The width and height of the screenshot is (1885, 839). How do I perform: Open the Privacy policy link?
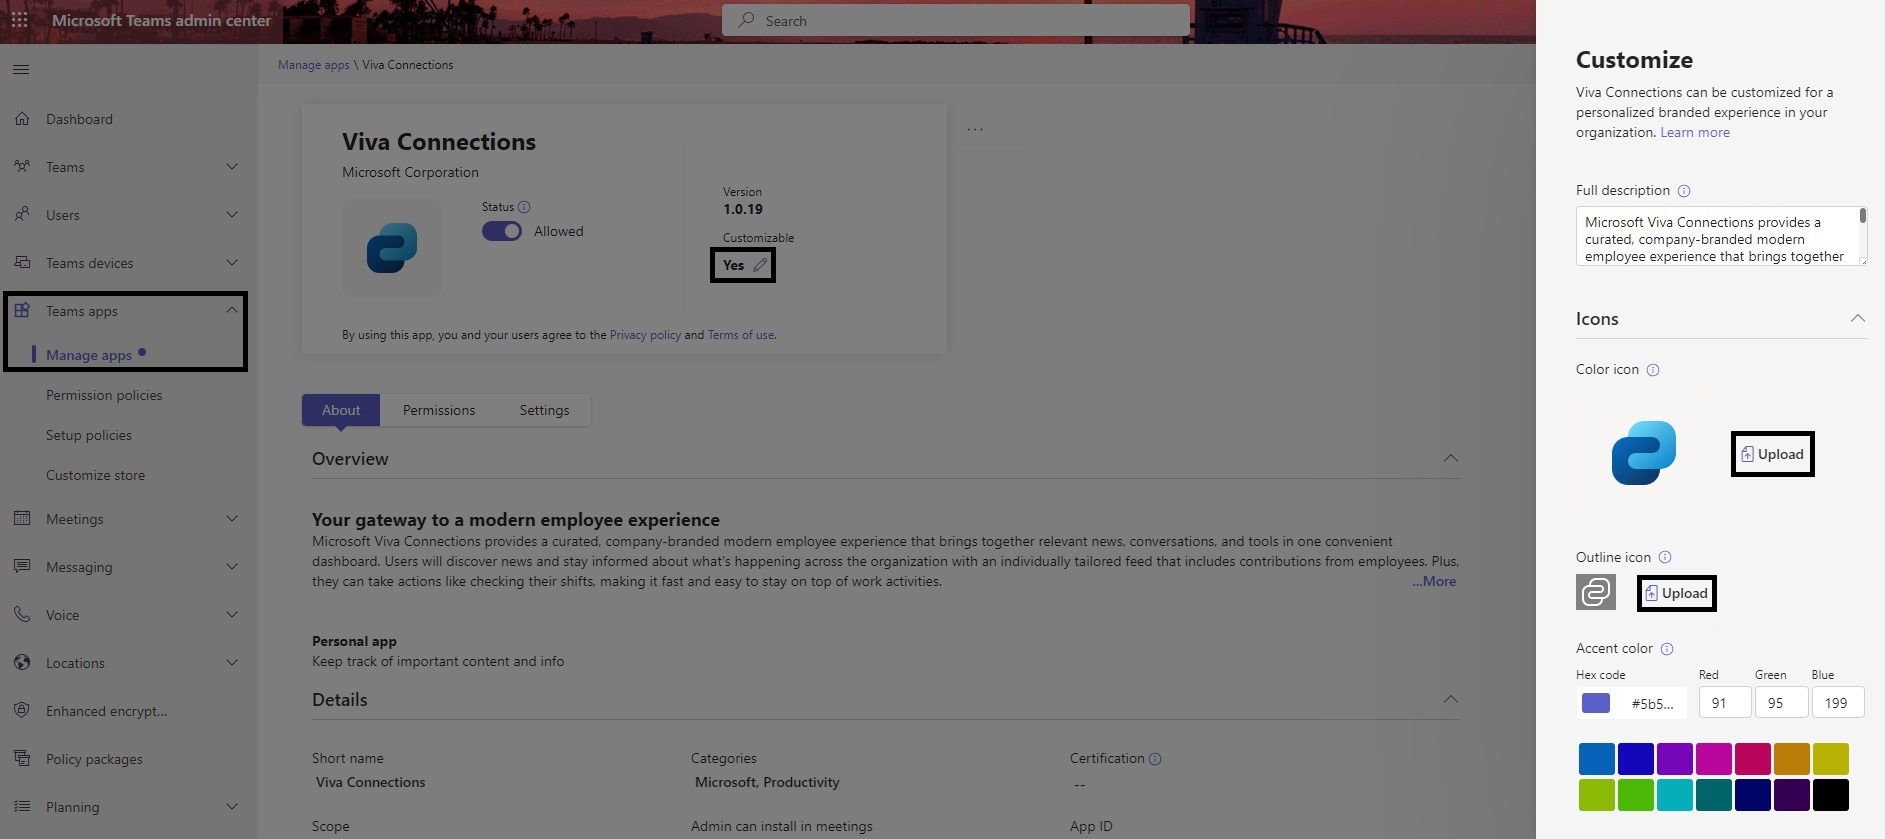tap(645, 335)
